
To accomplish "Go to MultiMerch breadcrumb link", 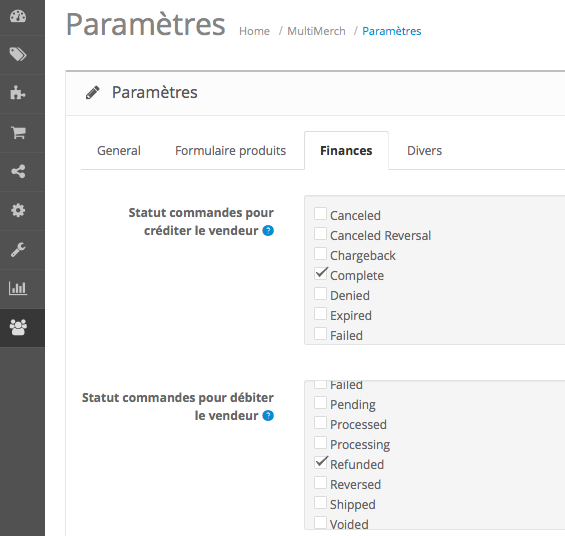I will tap(316, 31).
